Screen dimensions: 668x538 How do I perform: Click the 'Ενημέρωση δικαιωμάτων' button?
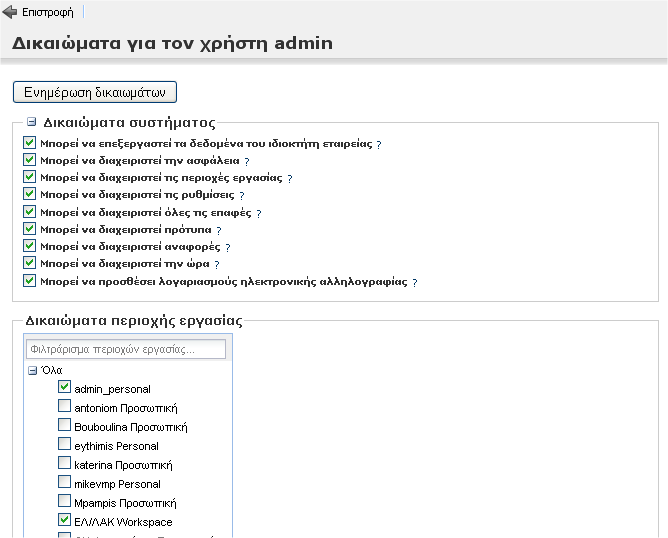point(95,92)
